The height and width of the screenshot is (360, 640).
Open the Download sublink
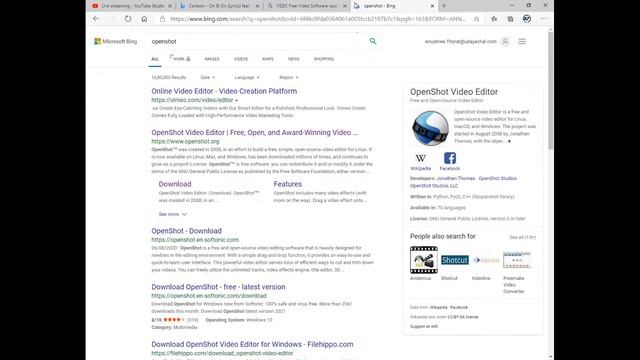click(x=175, y=184)
